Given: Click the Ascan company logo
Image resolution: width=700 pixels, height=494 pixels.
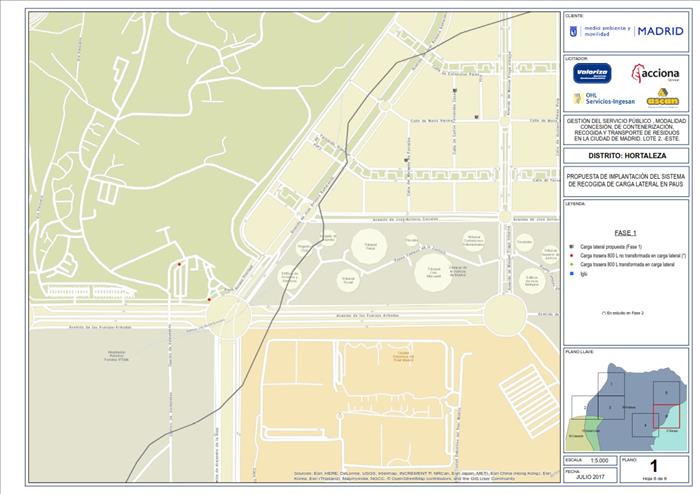Looking at the screenshot, I should pyautogui.click(x=662, y=98).
